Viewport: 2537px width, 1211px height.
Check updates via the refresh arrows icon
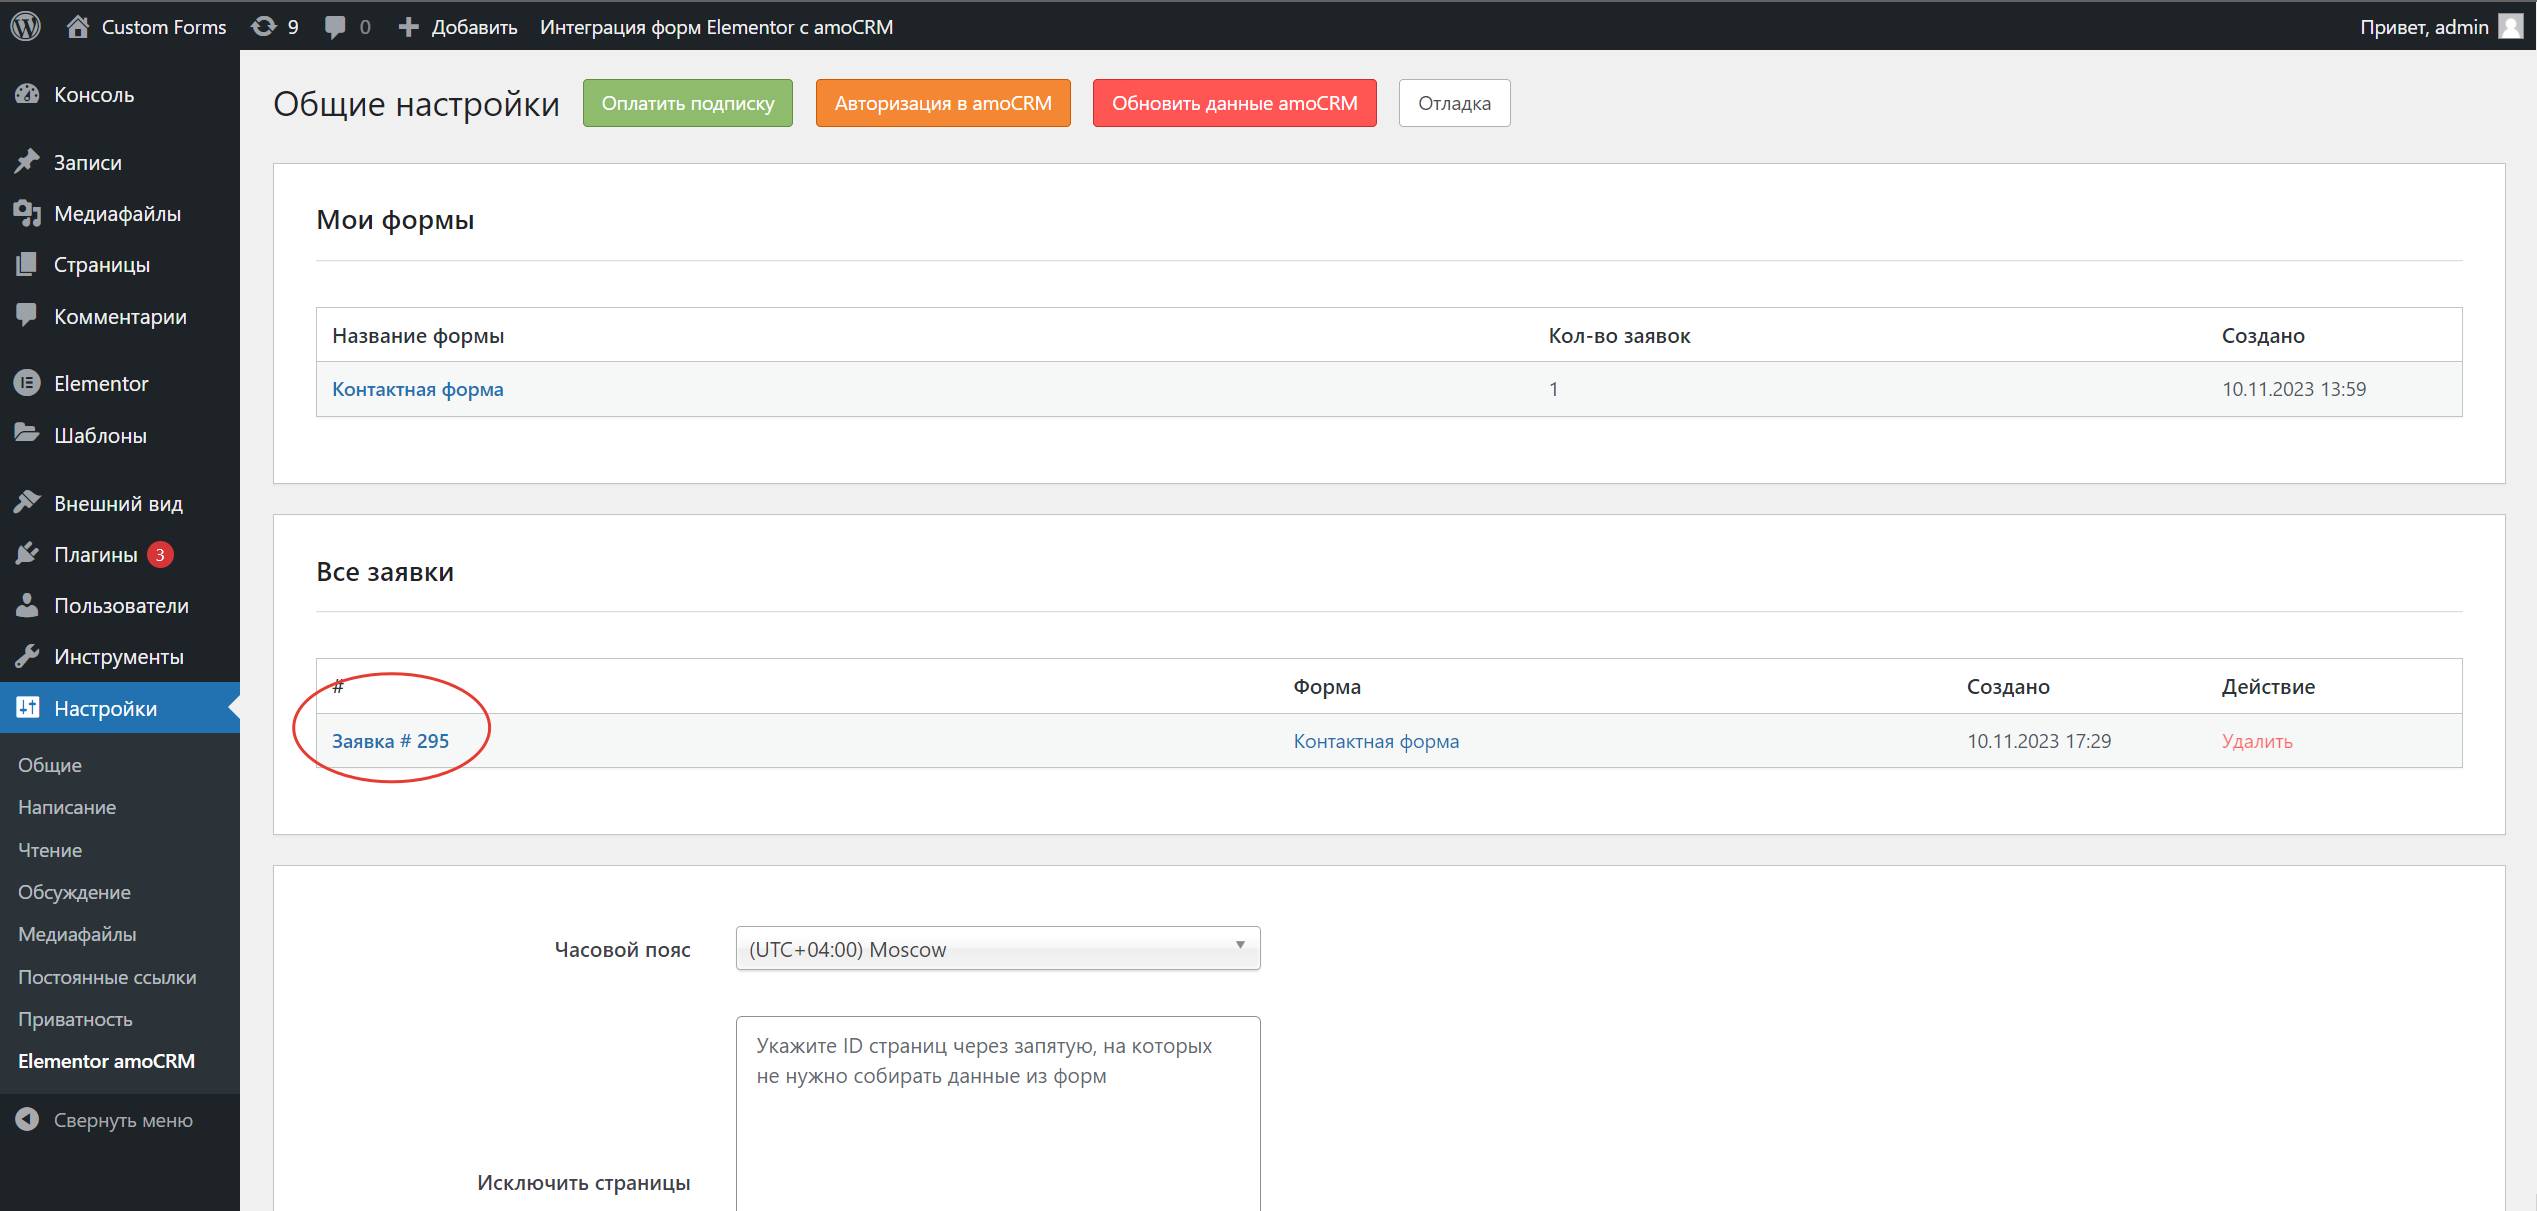coord(263,26)
